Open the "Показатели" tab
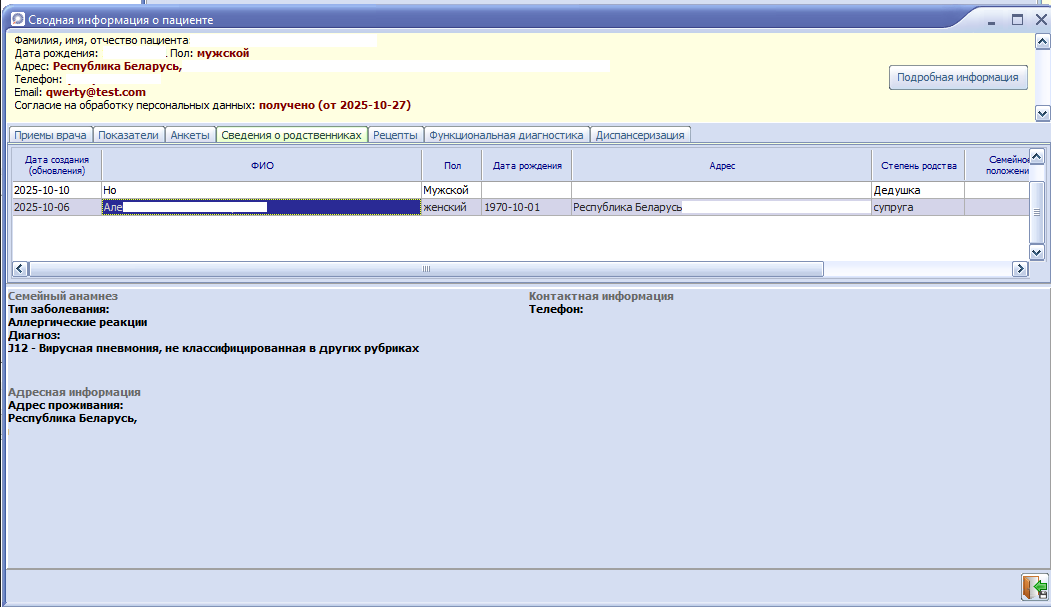 (129, 135)
